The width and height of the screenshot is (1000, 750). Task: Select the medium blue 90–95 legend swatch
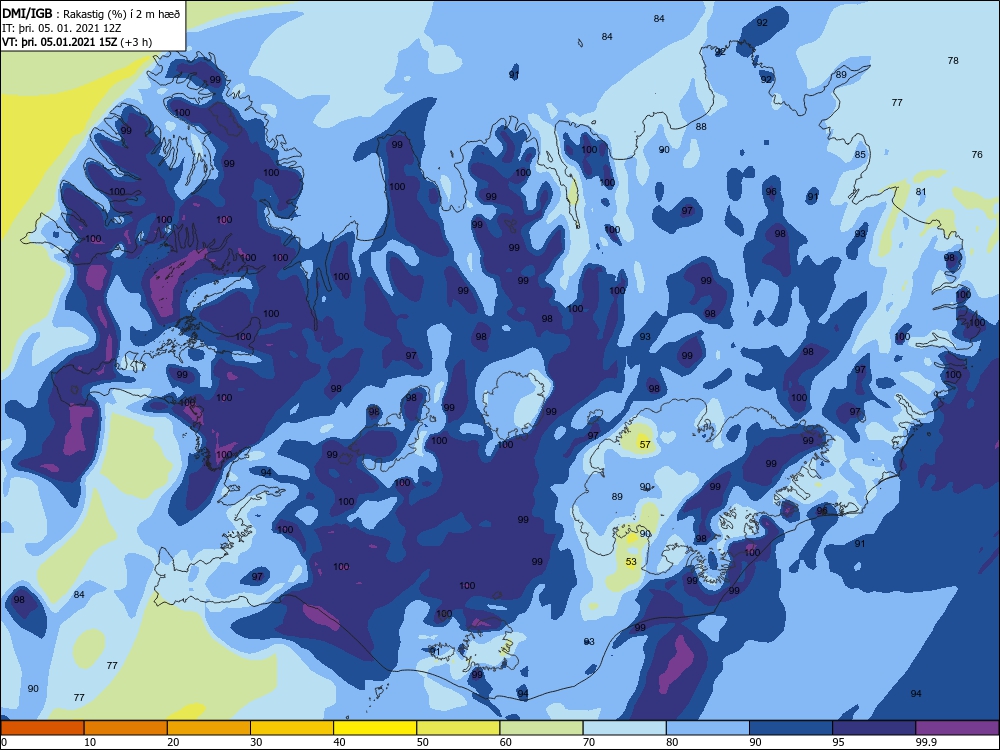pos(791,728)
